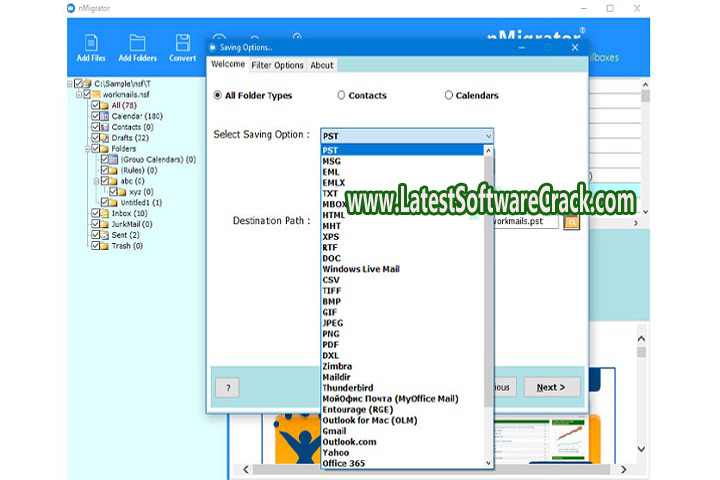Click the Inbox folder icon in tree
Screen dimensions: 720x480
pos(105,213)
